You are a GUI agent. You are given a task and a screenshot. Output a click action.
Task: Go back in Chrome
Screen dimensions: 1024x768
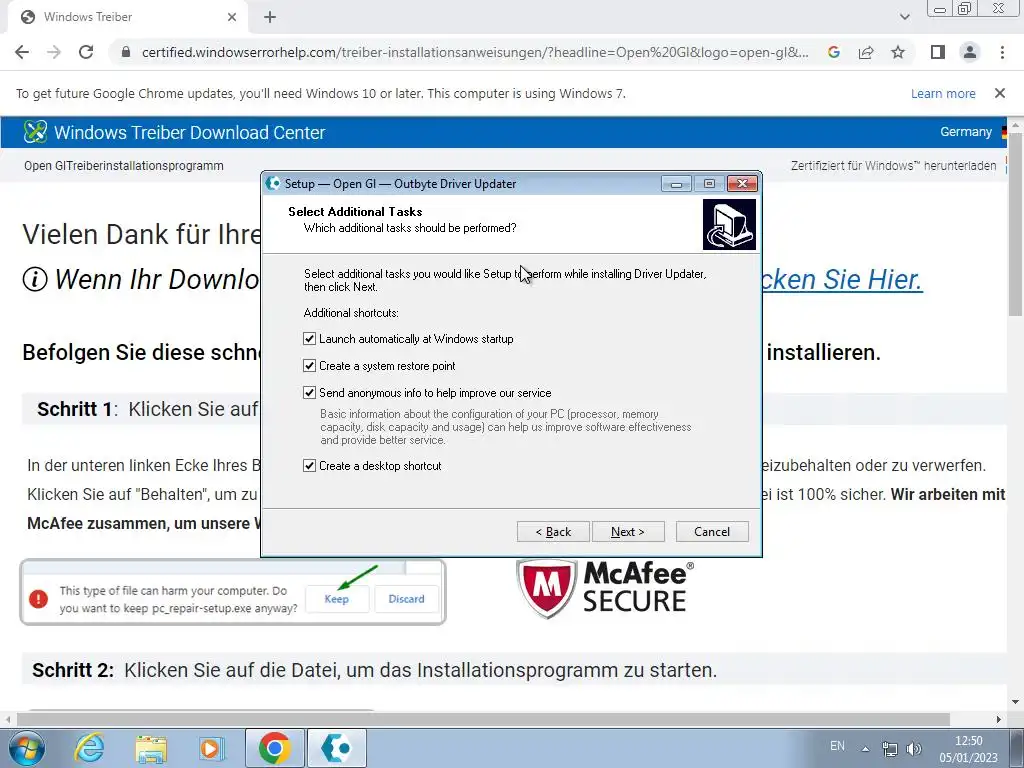22,52
